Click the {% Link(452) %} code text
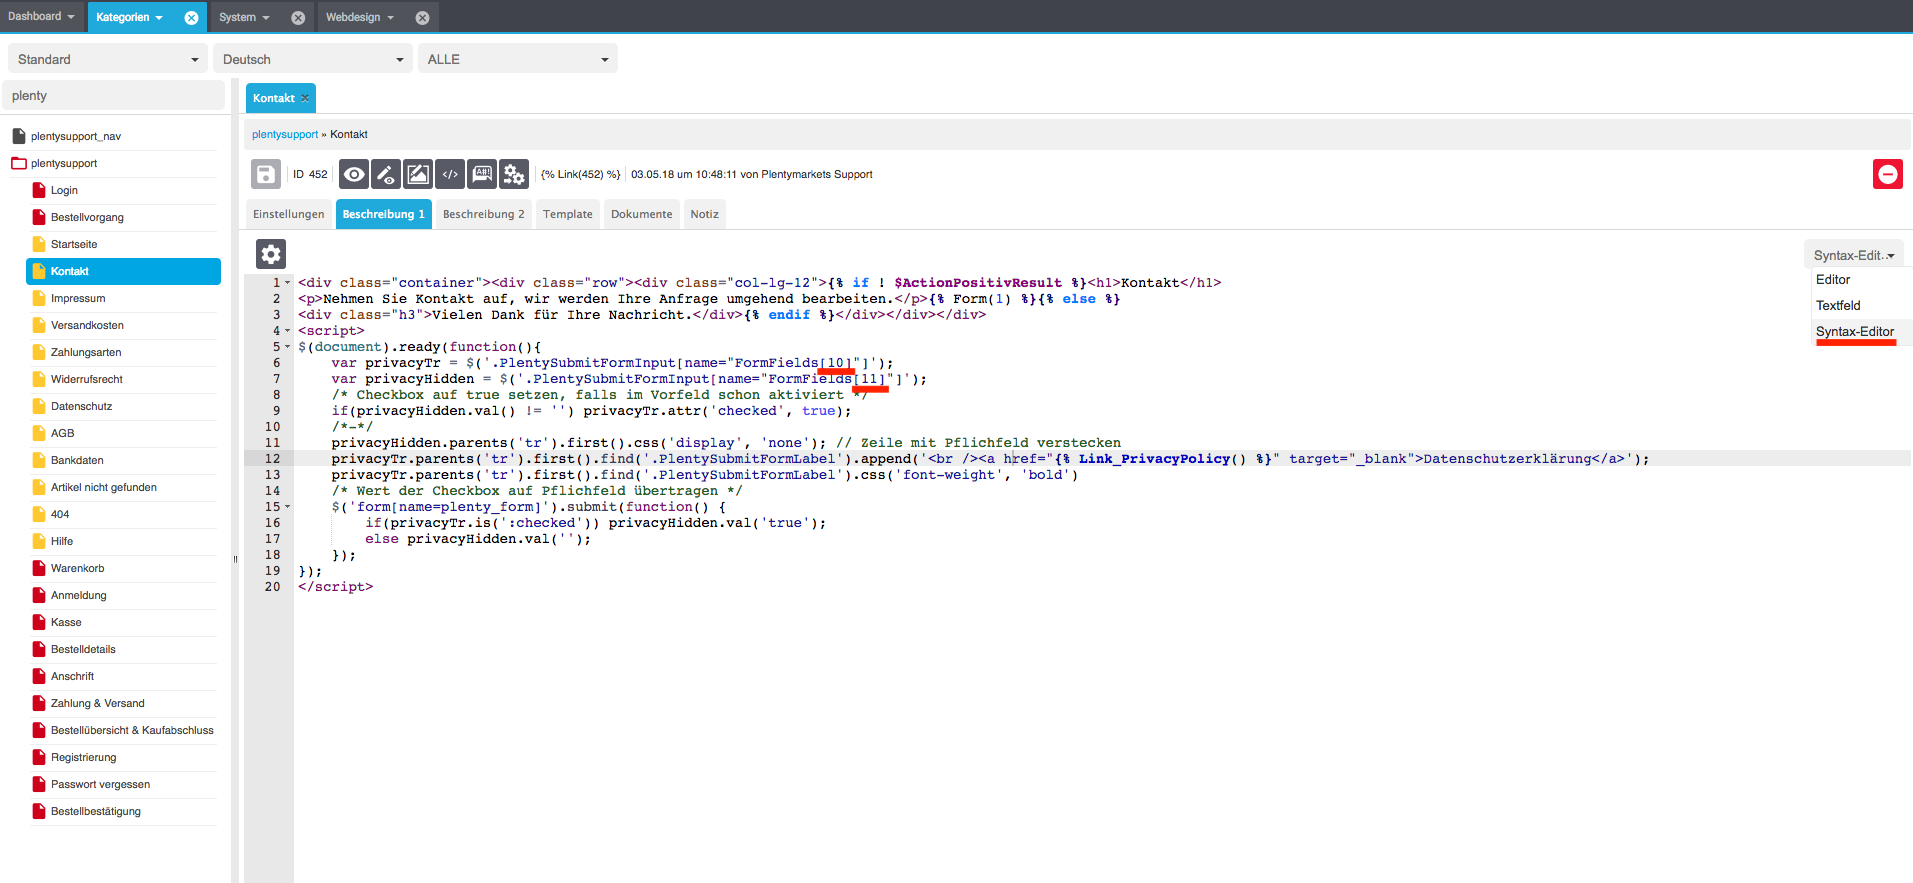Screen dimensions: 1913x883 point(580,174)
